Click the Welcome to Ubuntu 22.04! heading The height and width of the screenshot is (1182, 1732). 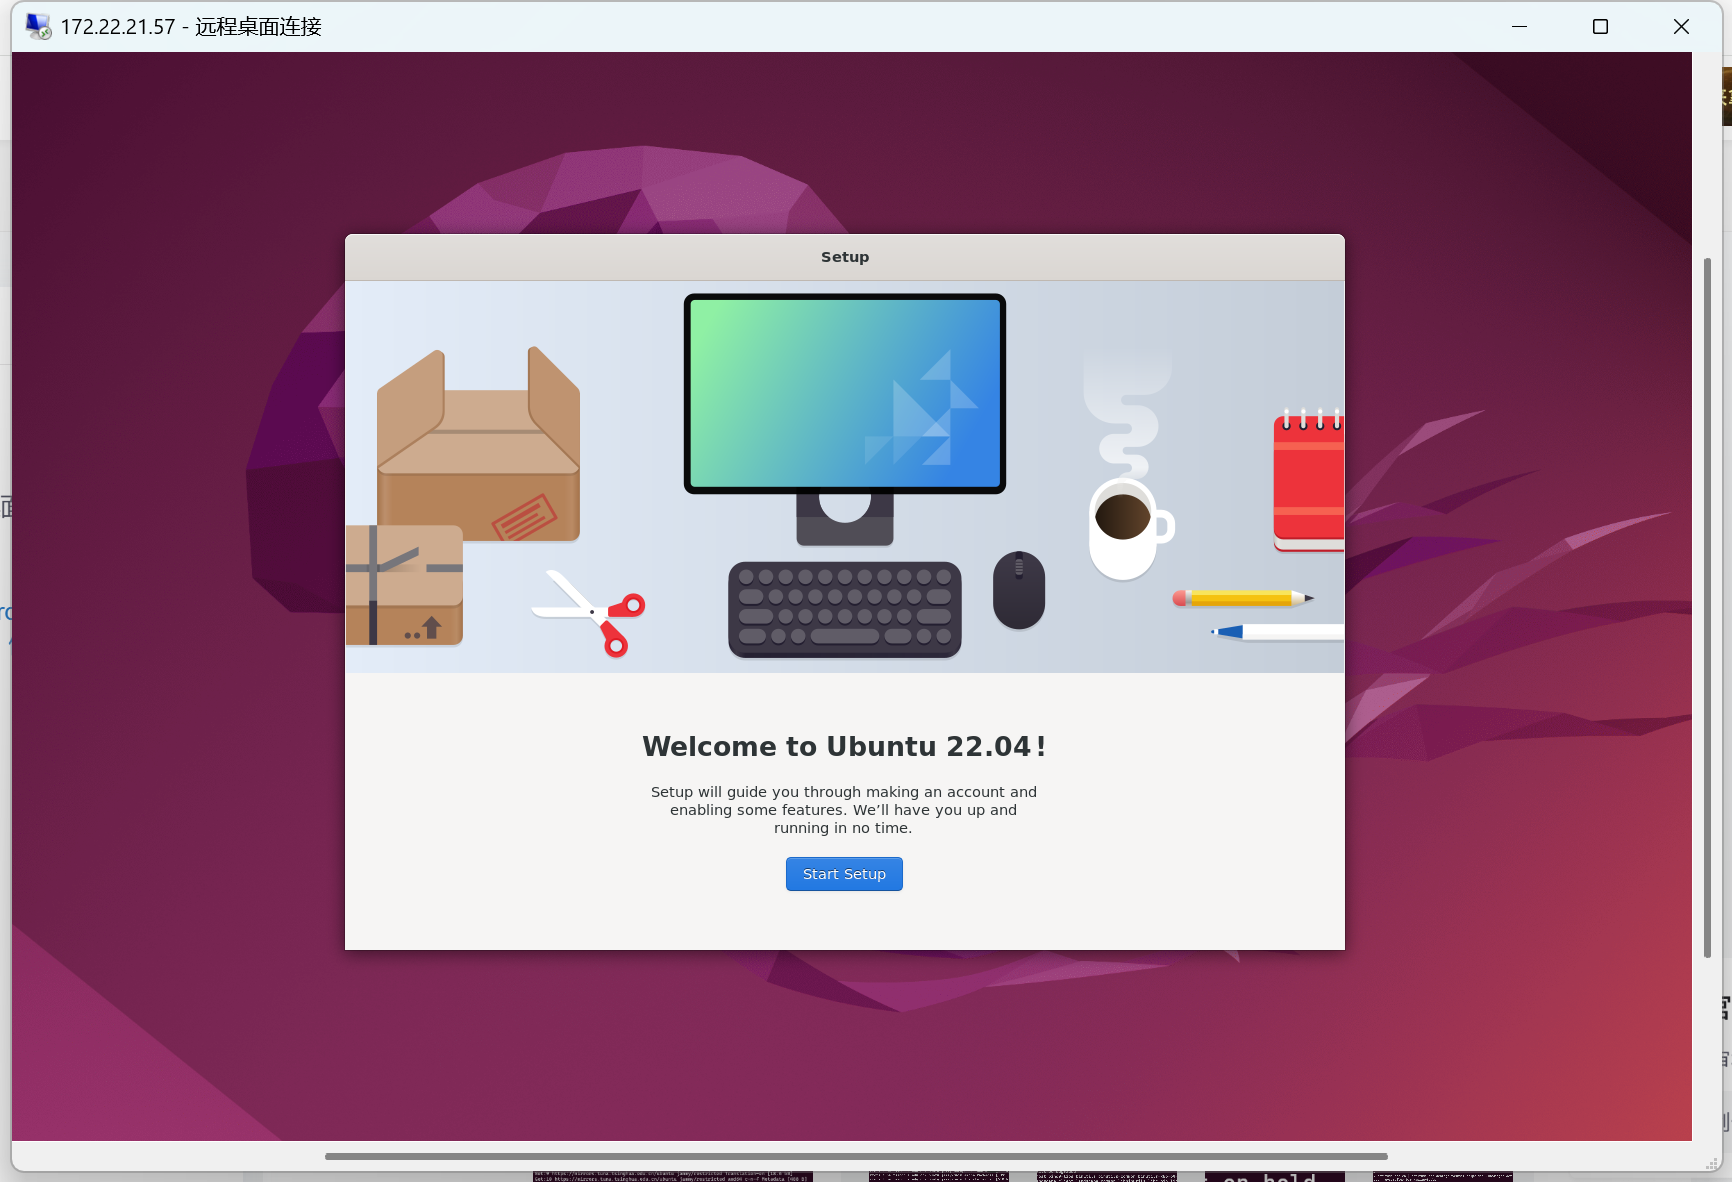pyautogui.click(x=845, y=746)
